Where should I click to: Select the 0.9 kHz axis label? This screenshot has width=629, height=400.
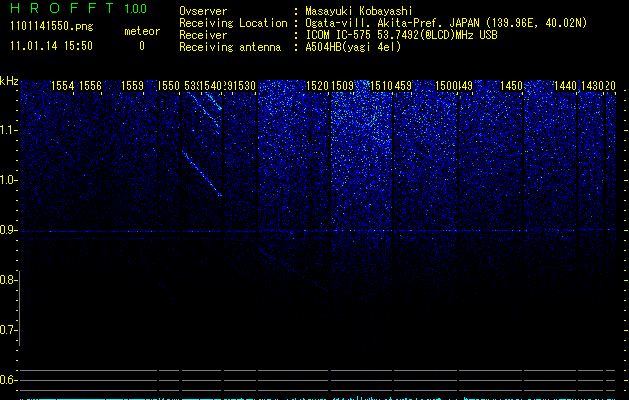tap(9, 230)
